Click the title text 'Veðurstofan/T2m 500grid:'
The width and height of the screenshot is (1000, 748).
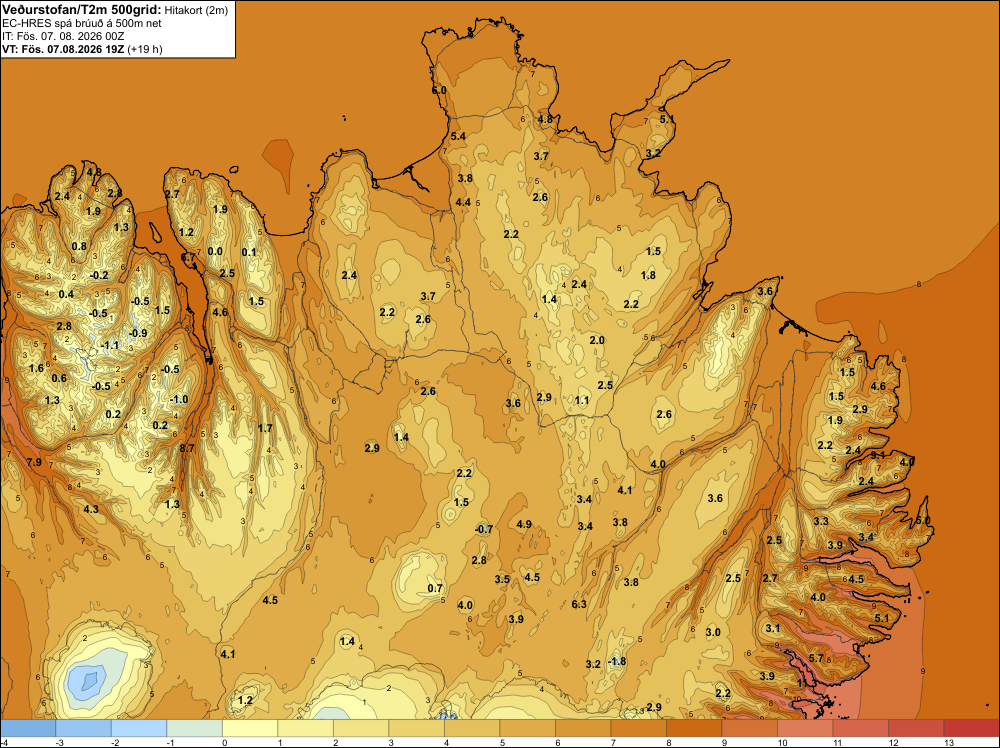coord(82,10)
